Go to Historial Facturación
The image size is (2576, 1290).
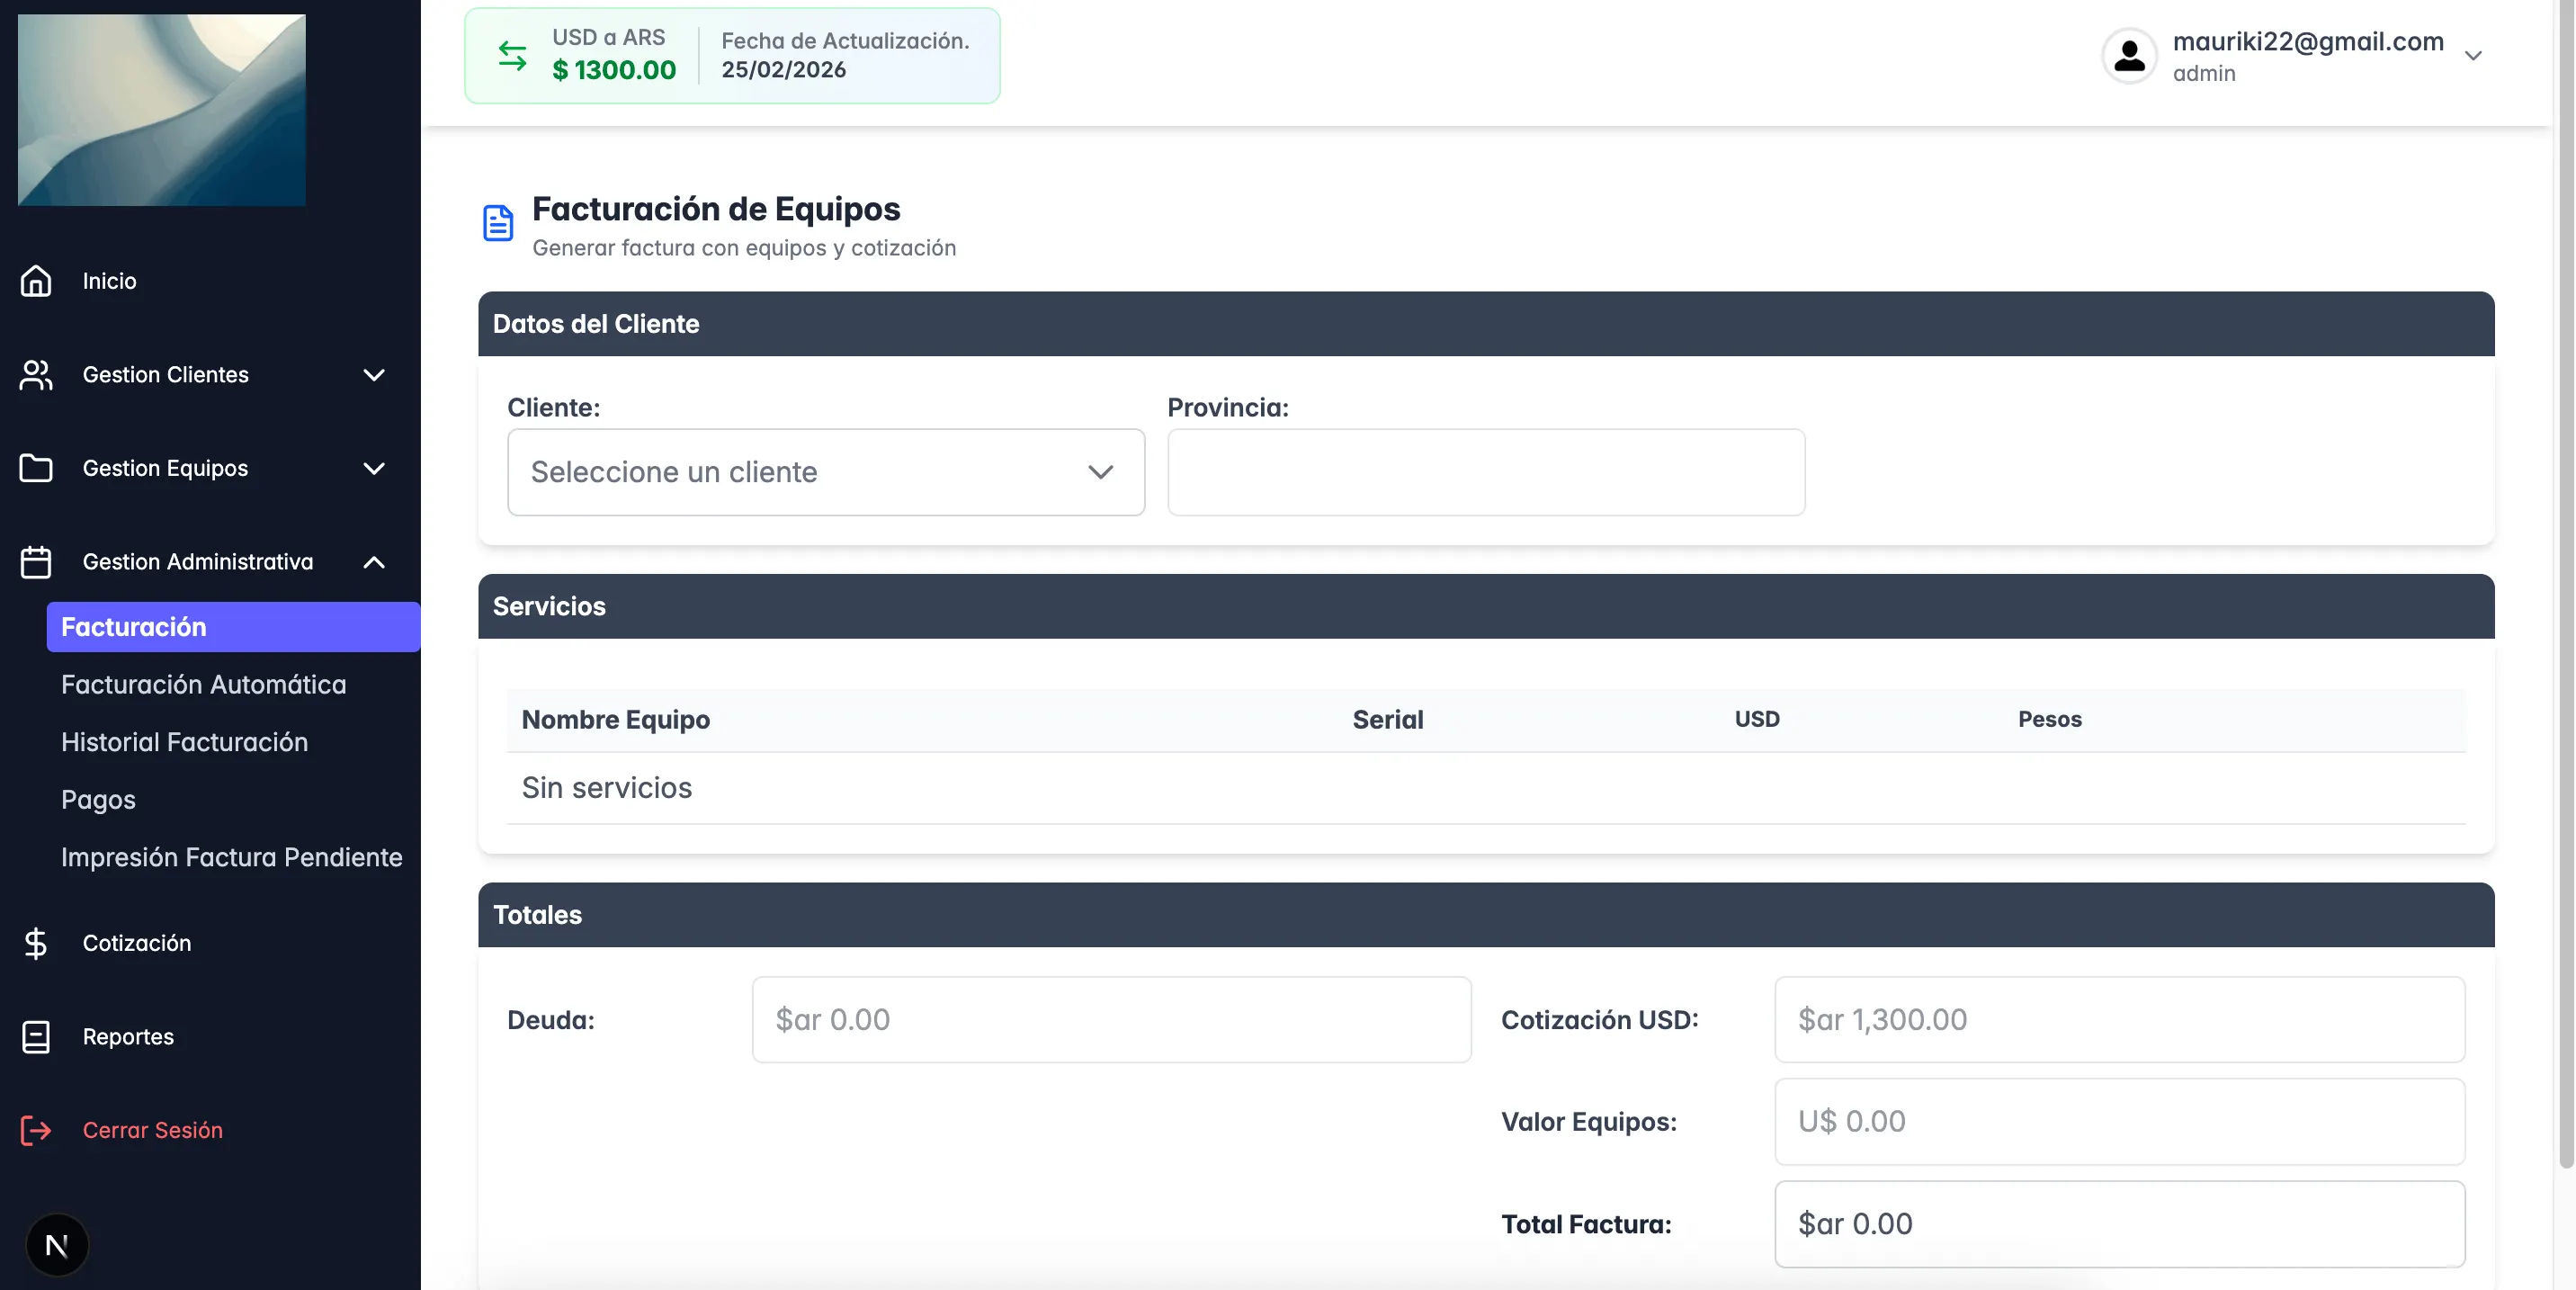tap(184, 742)
